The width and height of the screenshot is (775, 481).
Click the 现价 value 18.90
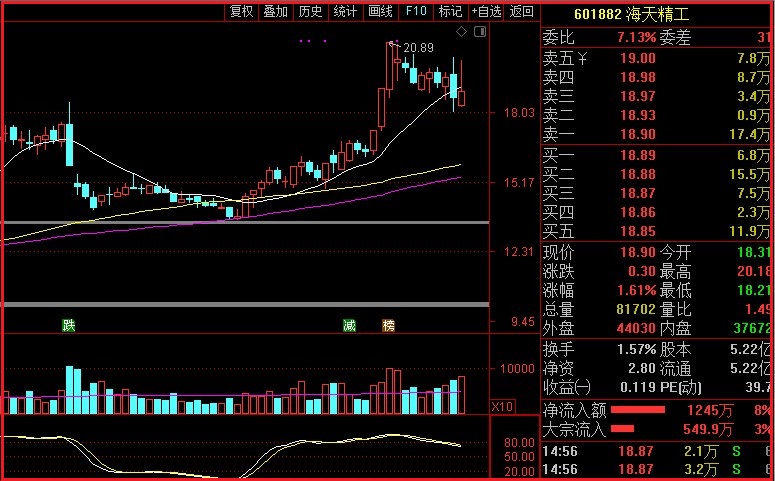pos(638,253)
